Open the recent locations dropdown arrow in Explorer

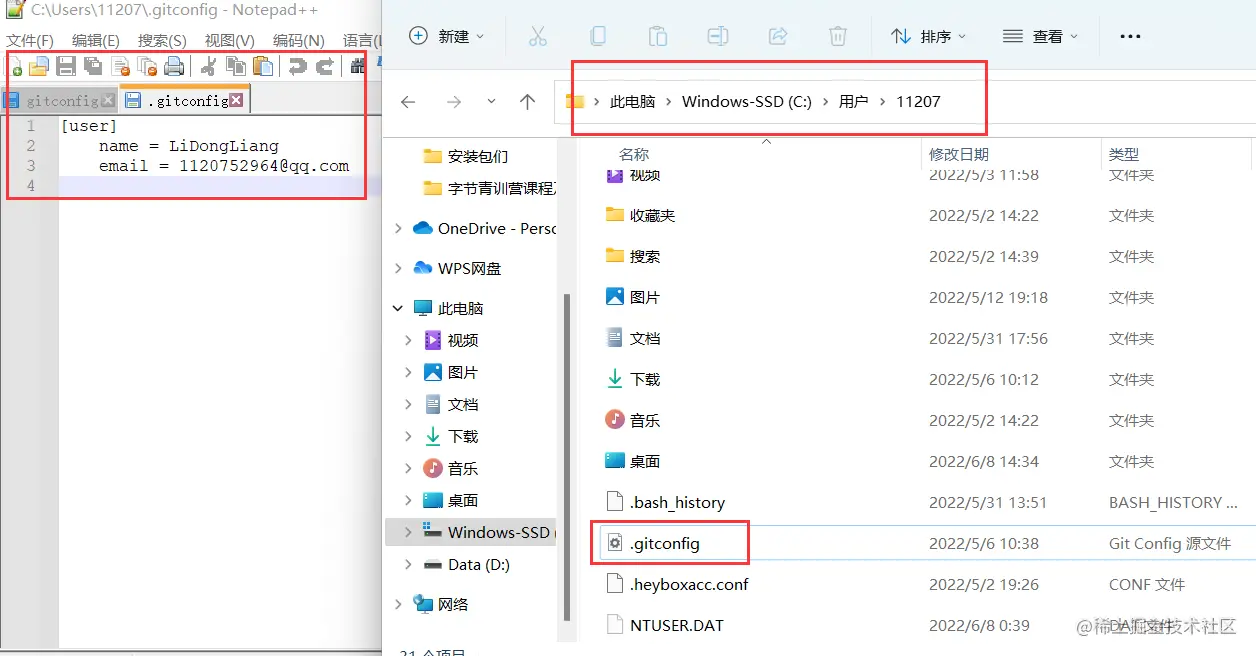click(491, 101)
